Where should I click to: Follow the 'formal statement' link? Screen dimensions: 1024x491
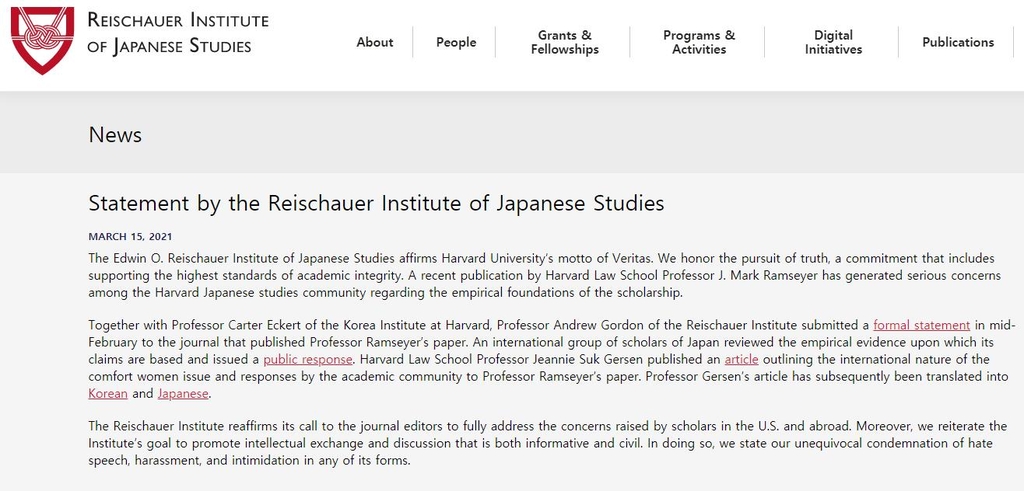pos(921,325)
